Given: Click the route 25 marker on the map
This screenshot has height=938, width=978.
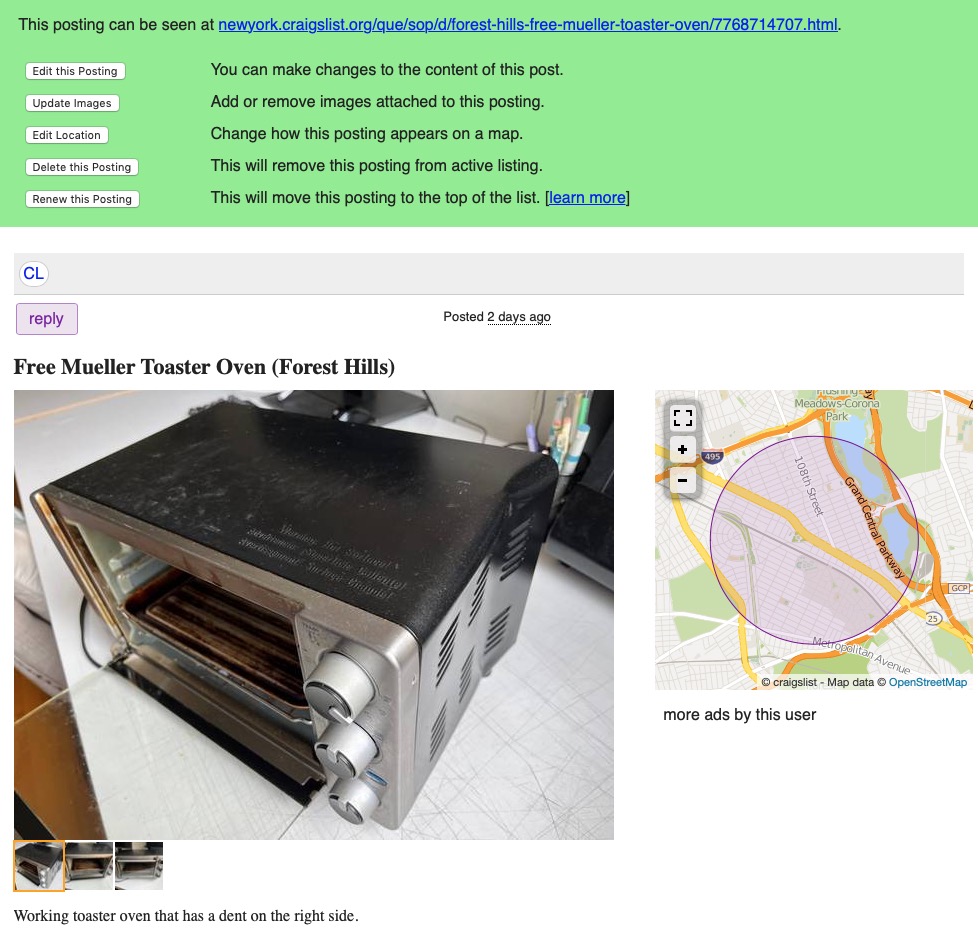Looking at the screenshot, I should tap(932, 619).
